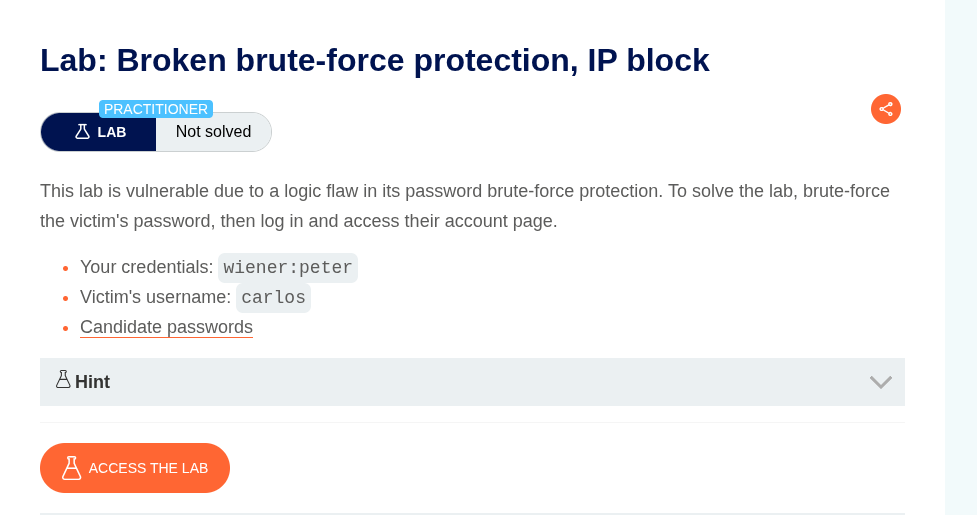
Task: Click the Hint label text
Action: tap(92, 382)
